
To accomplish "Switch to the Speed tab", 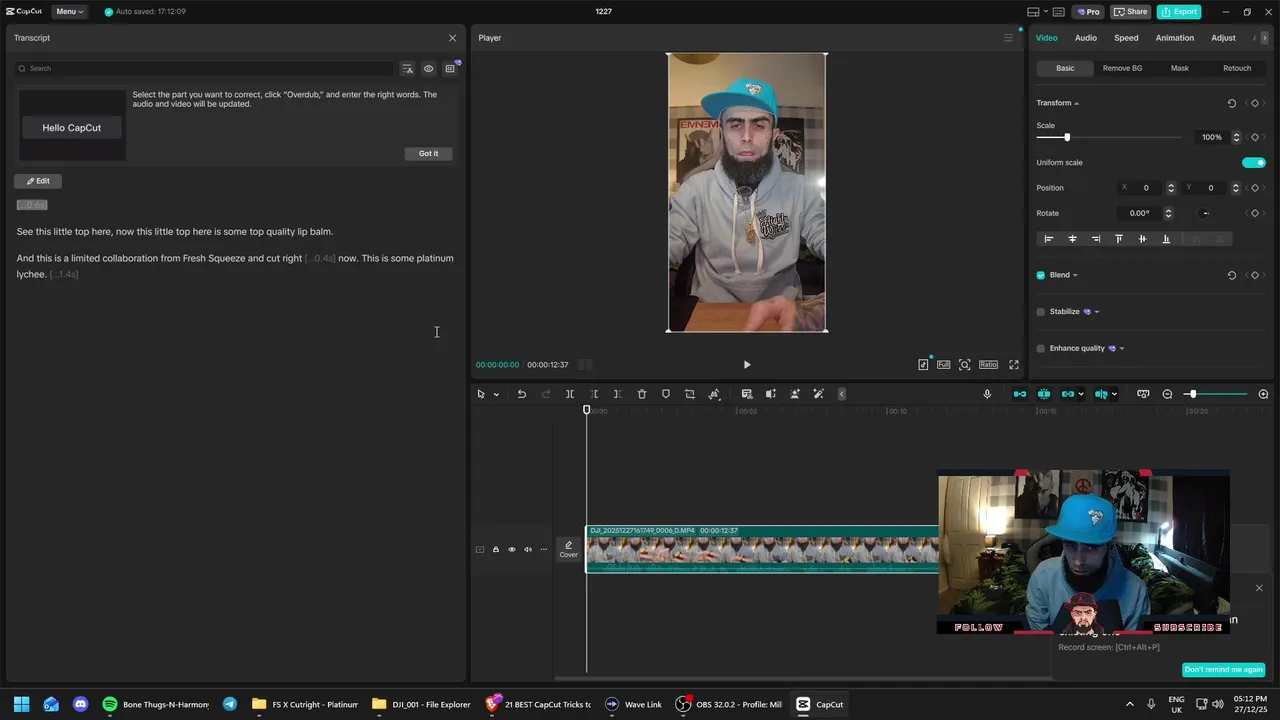I will [1126, 38].
